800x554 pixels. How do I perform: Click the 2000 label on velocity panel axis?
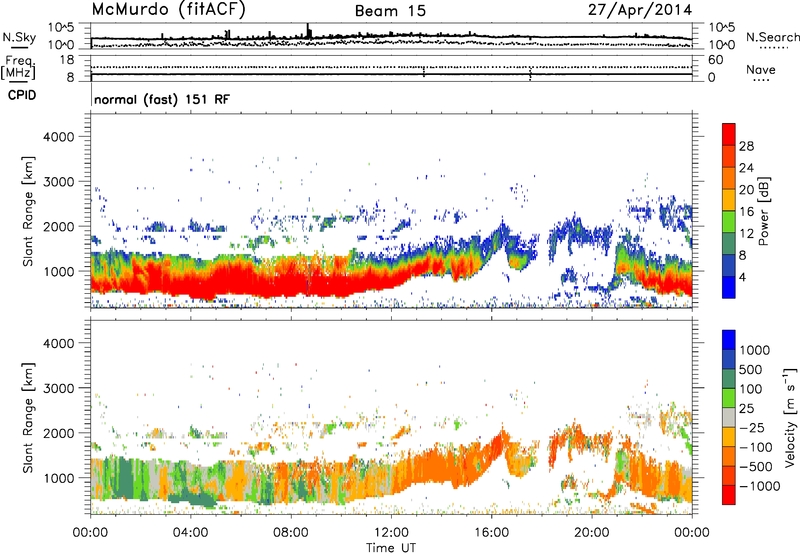pos(58,433)
